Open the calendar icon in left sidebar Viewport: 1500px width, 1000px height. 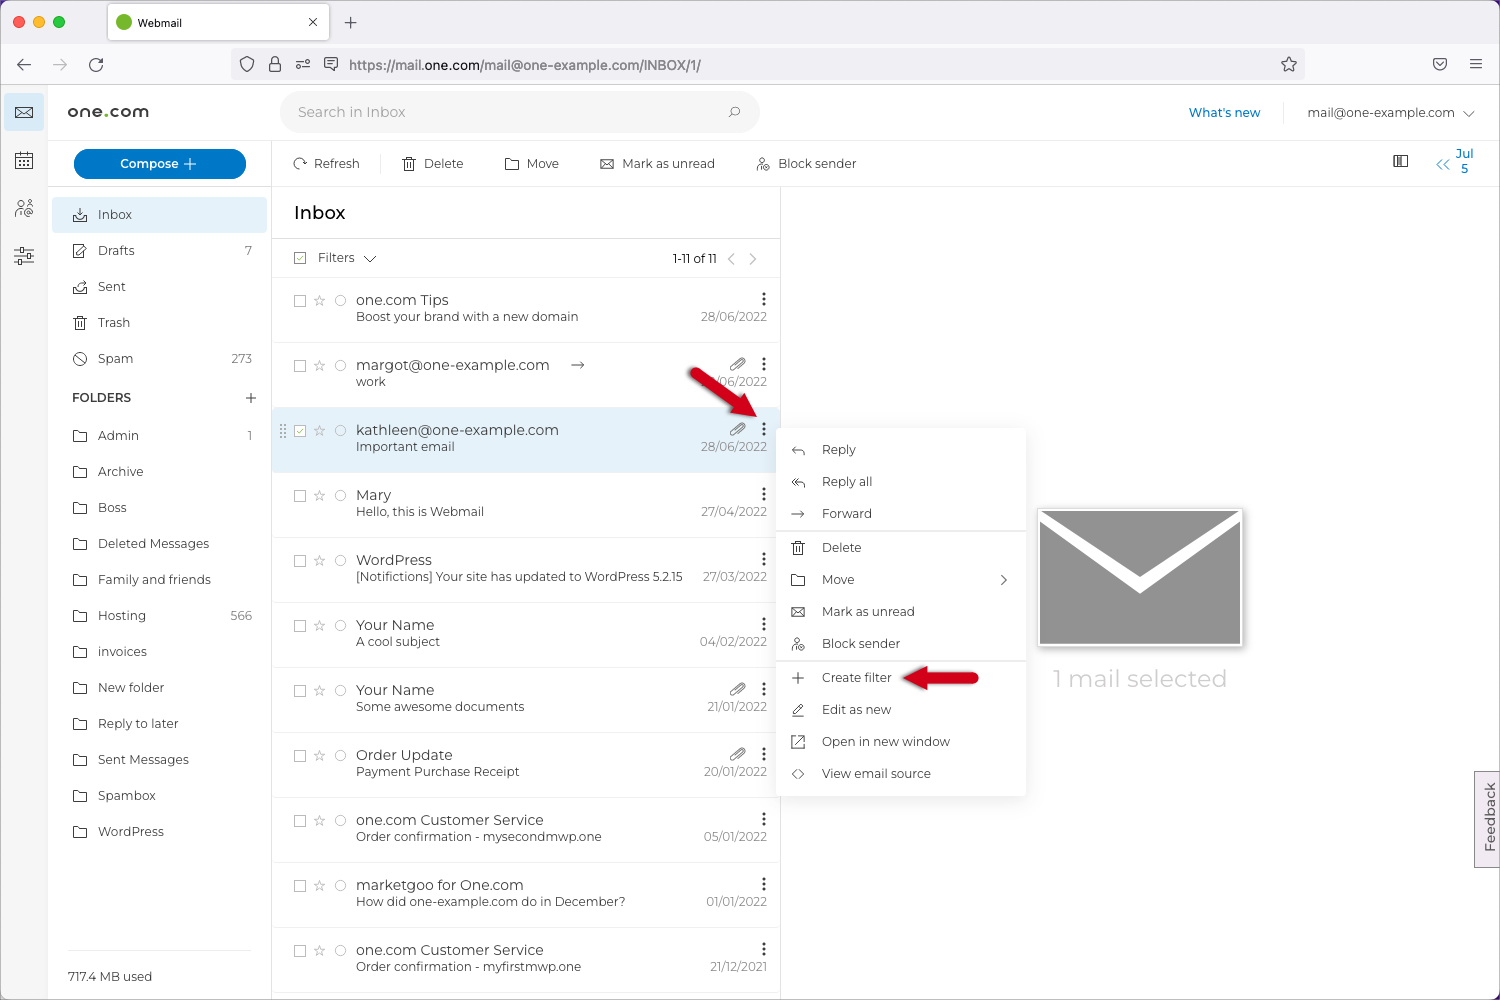pyautogui.click(x=24, y=161)
